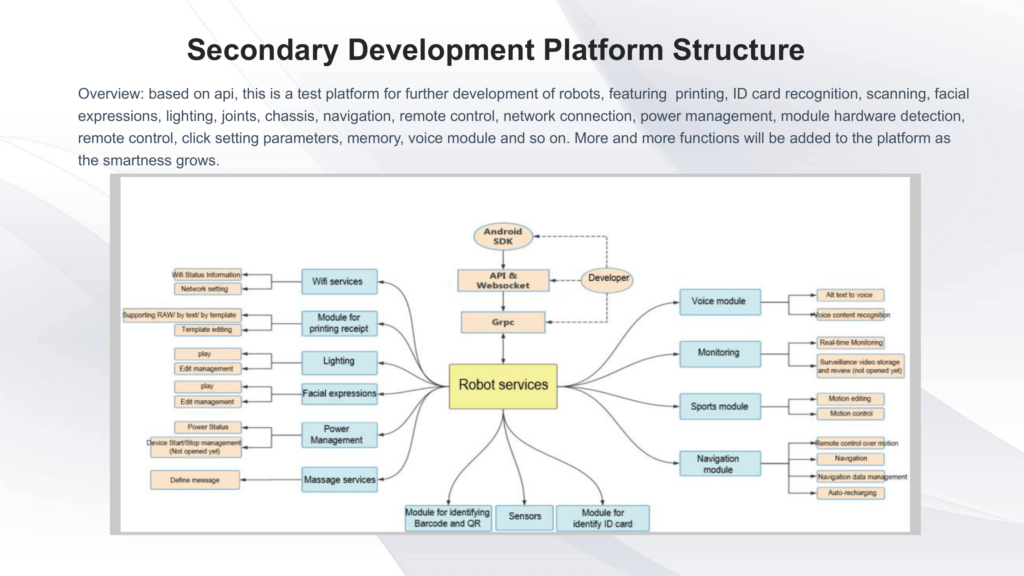Screen dimensions: 1024x576
Task: Select the Voice module box
Action: [x=718, y=301]
